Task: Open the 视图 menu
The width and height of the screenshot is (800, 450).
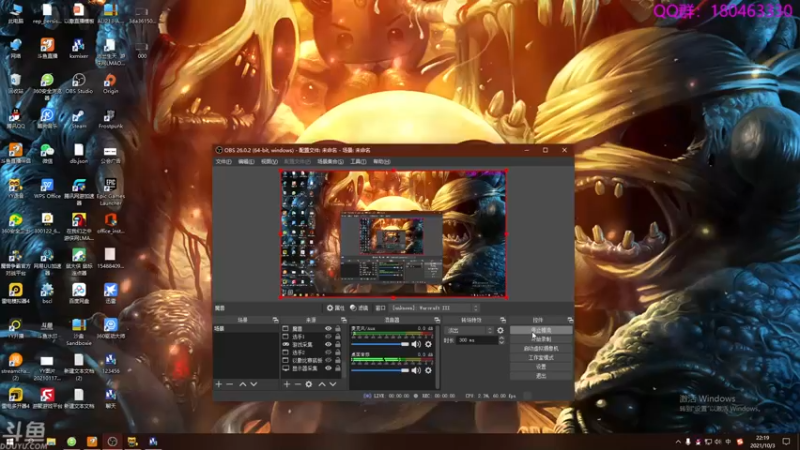Action: click(269, 162)
